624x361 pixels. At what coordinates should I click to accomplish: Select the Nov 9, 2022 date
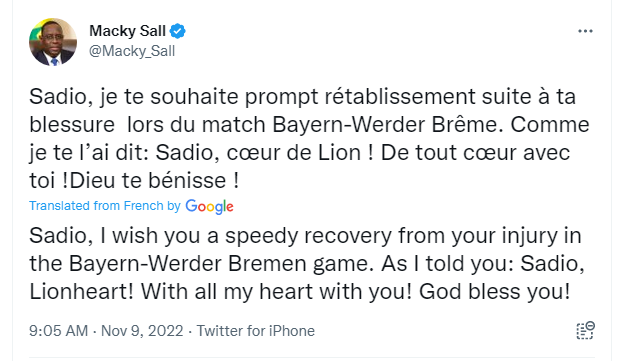142,331
